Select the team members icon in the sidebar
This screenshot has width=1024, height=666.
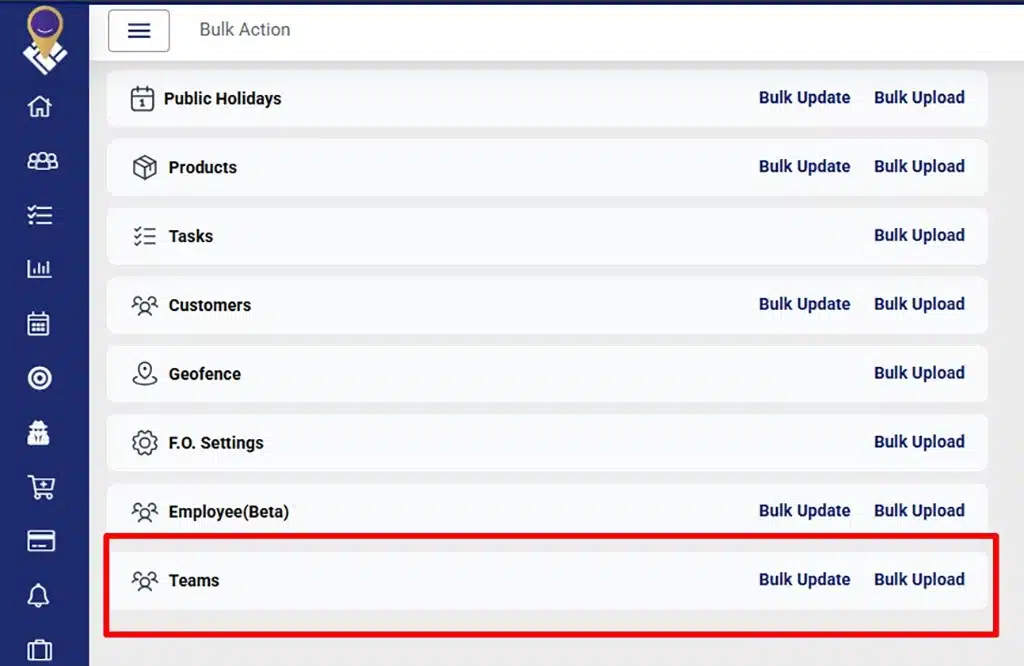pos(40,160)
